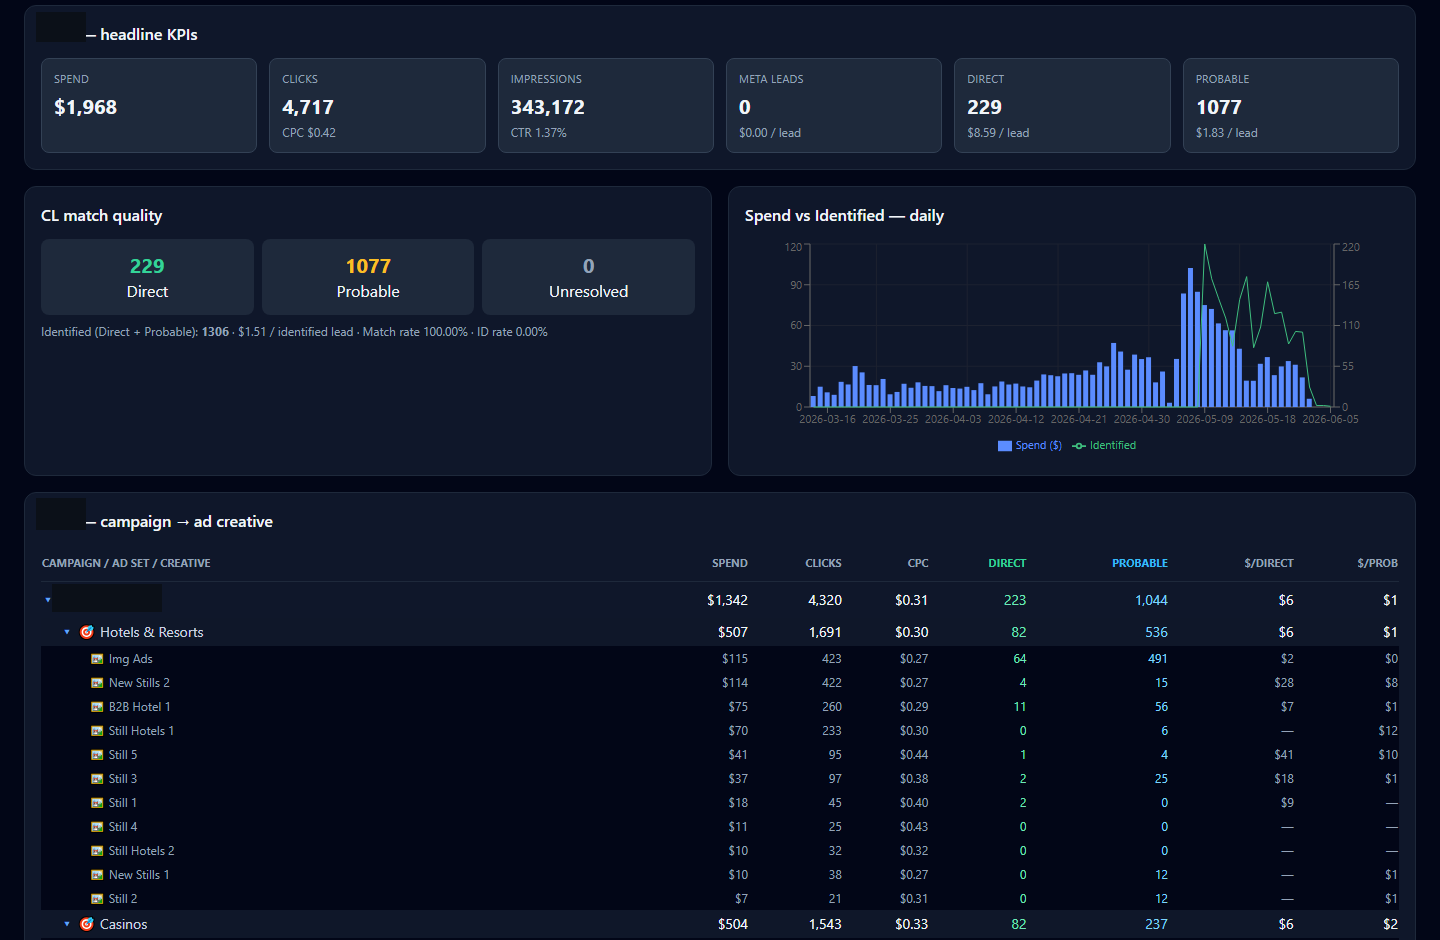Screen dimensions: 1440x940
Task: Click the image icon next to Still 5
Action: 97,755
